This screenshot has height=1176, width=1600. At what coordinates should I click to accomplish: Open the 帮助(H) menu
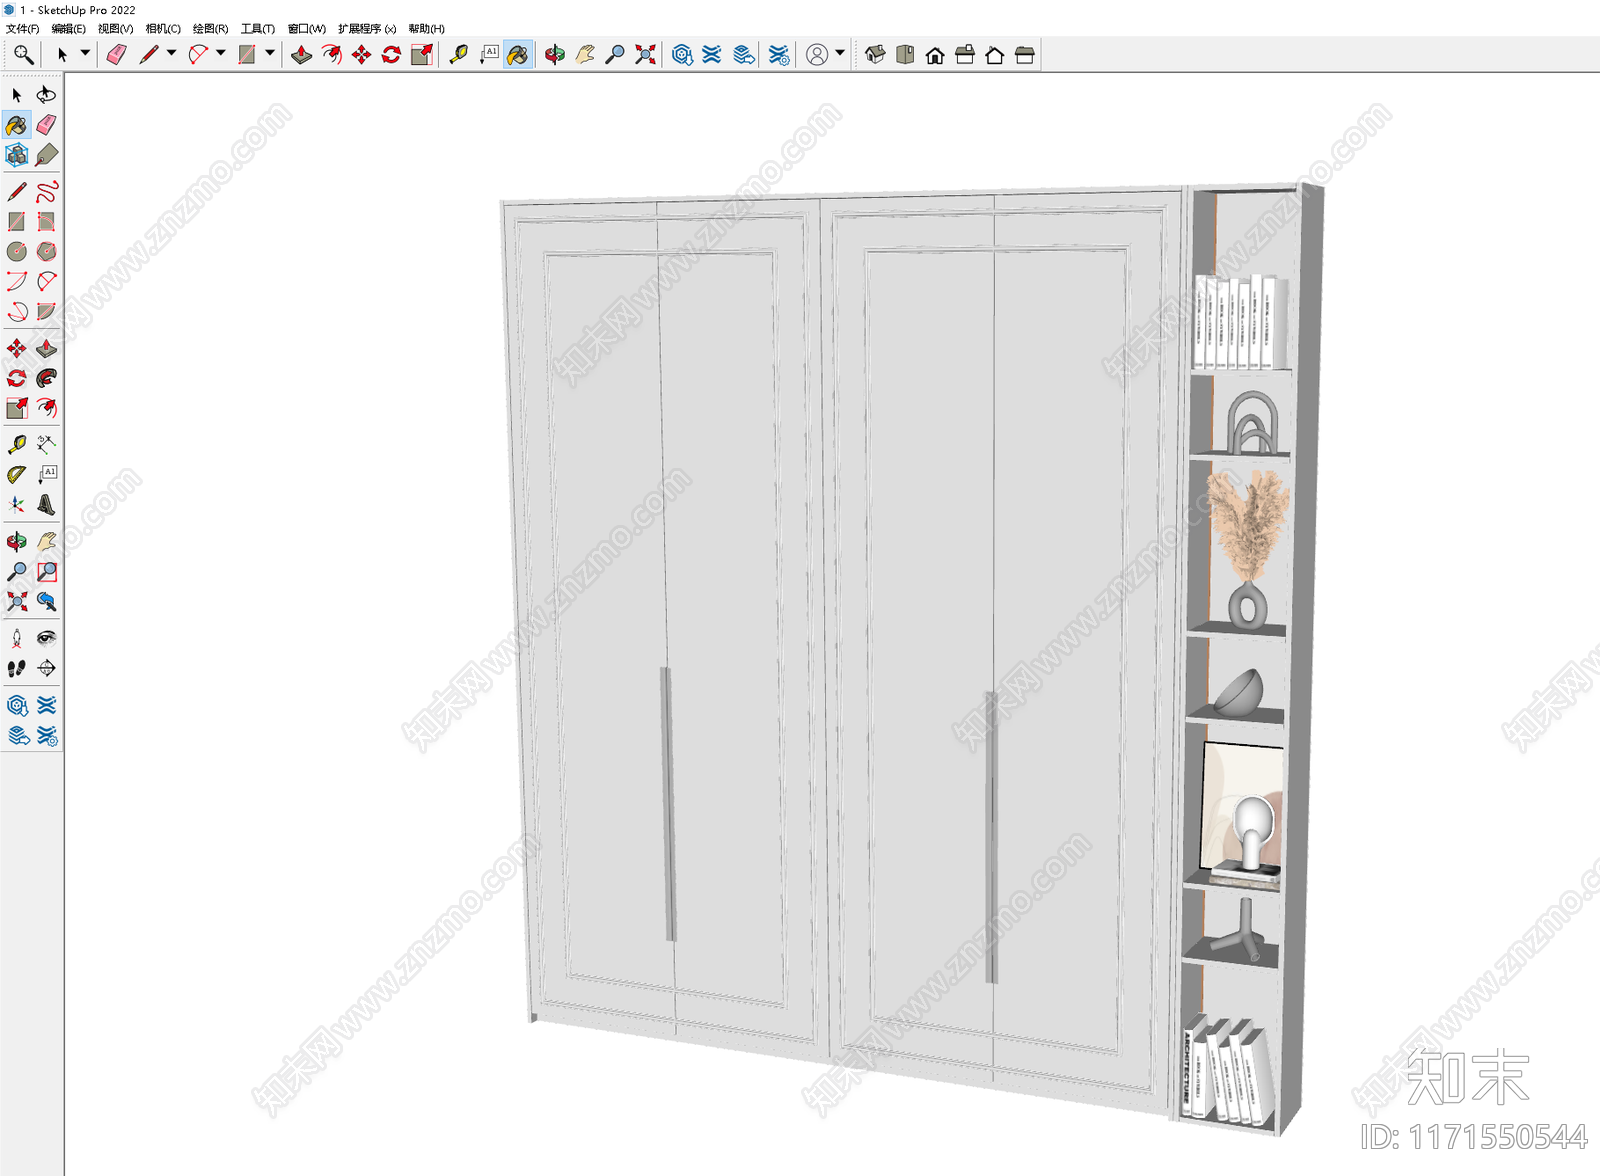pos(426,29)
